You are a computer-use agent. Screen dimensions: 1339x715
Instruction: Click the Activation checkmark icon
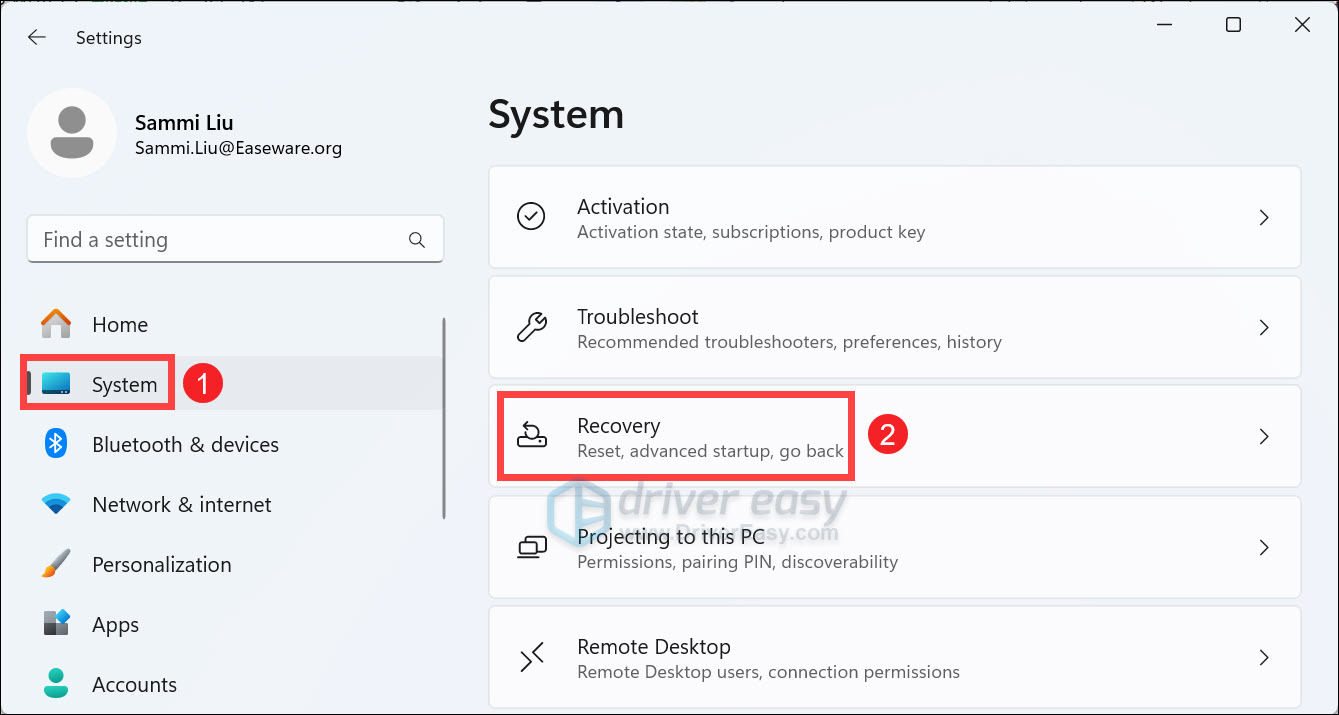(531, 217)
